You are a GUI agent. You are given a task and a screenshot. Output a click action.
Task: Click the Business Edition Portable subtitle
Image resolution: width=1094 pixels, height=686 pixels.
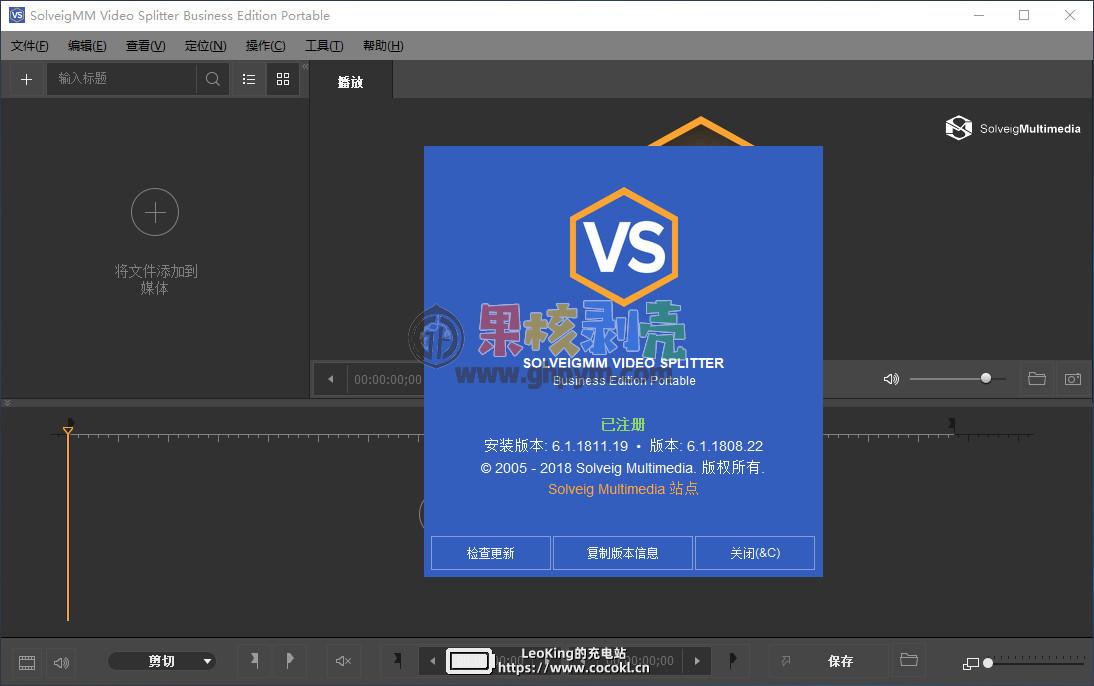click(x=624, y=380)
